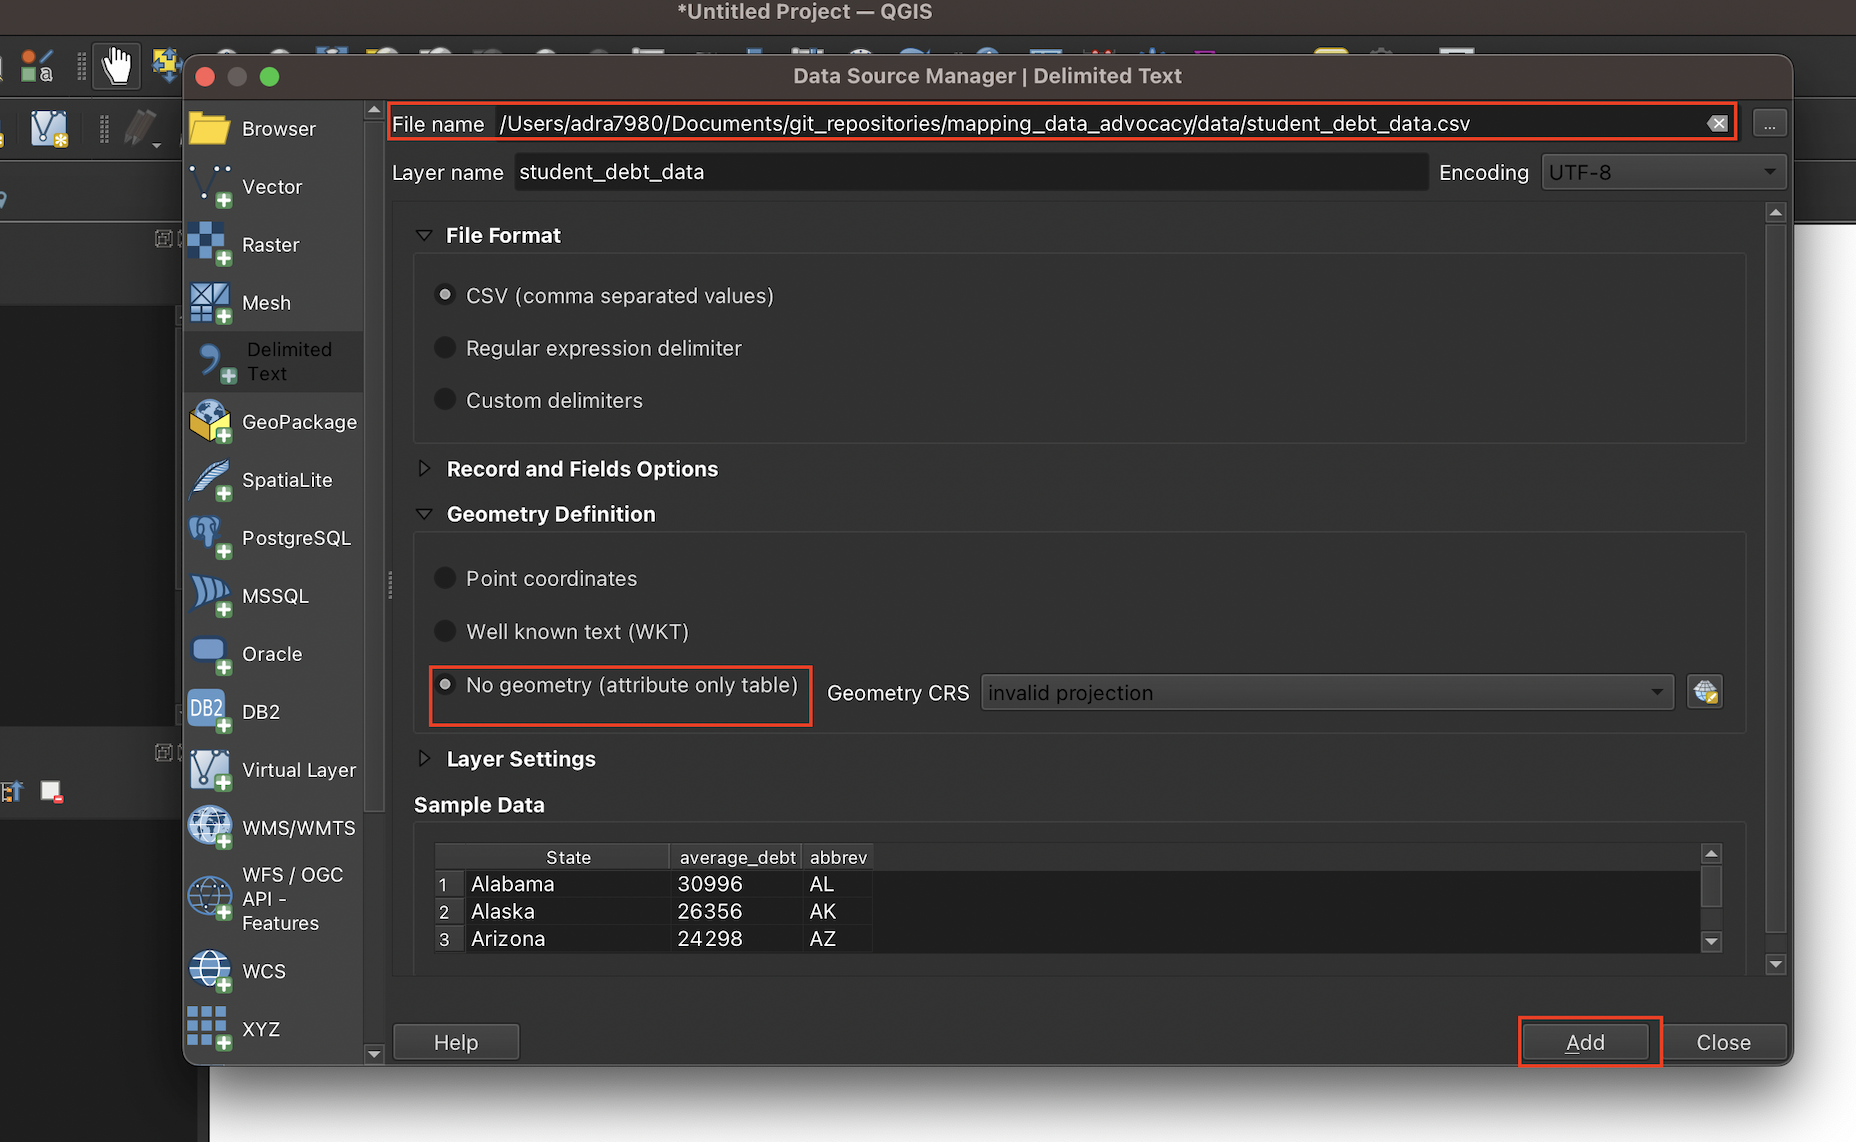Click the Oracle database icon
The height and width of the screenshot is (1142, 1856).
pos(210,654)
